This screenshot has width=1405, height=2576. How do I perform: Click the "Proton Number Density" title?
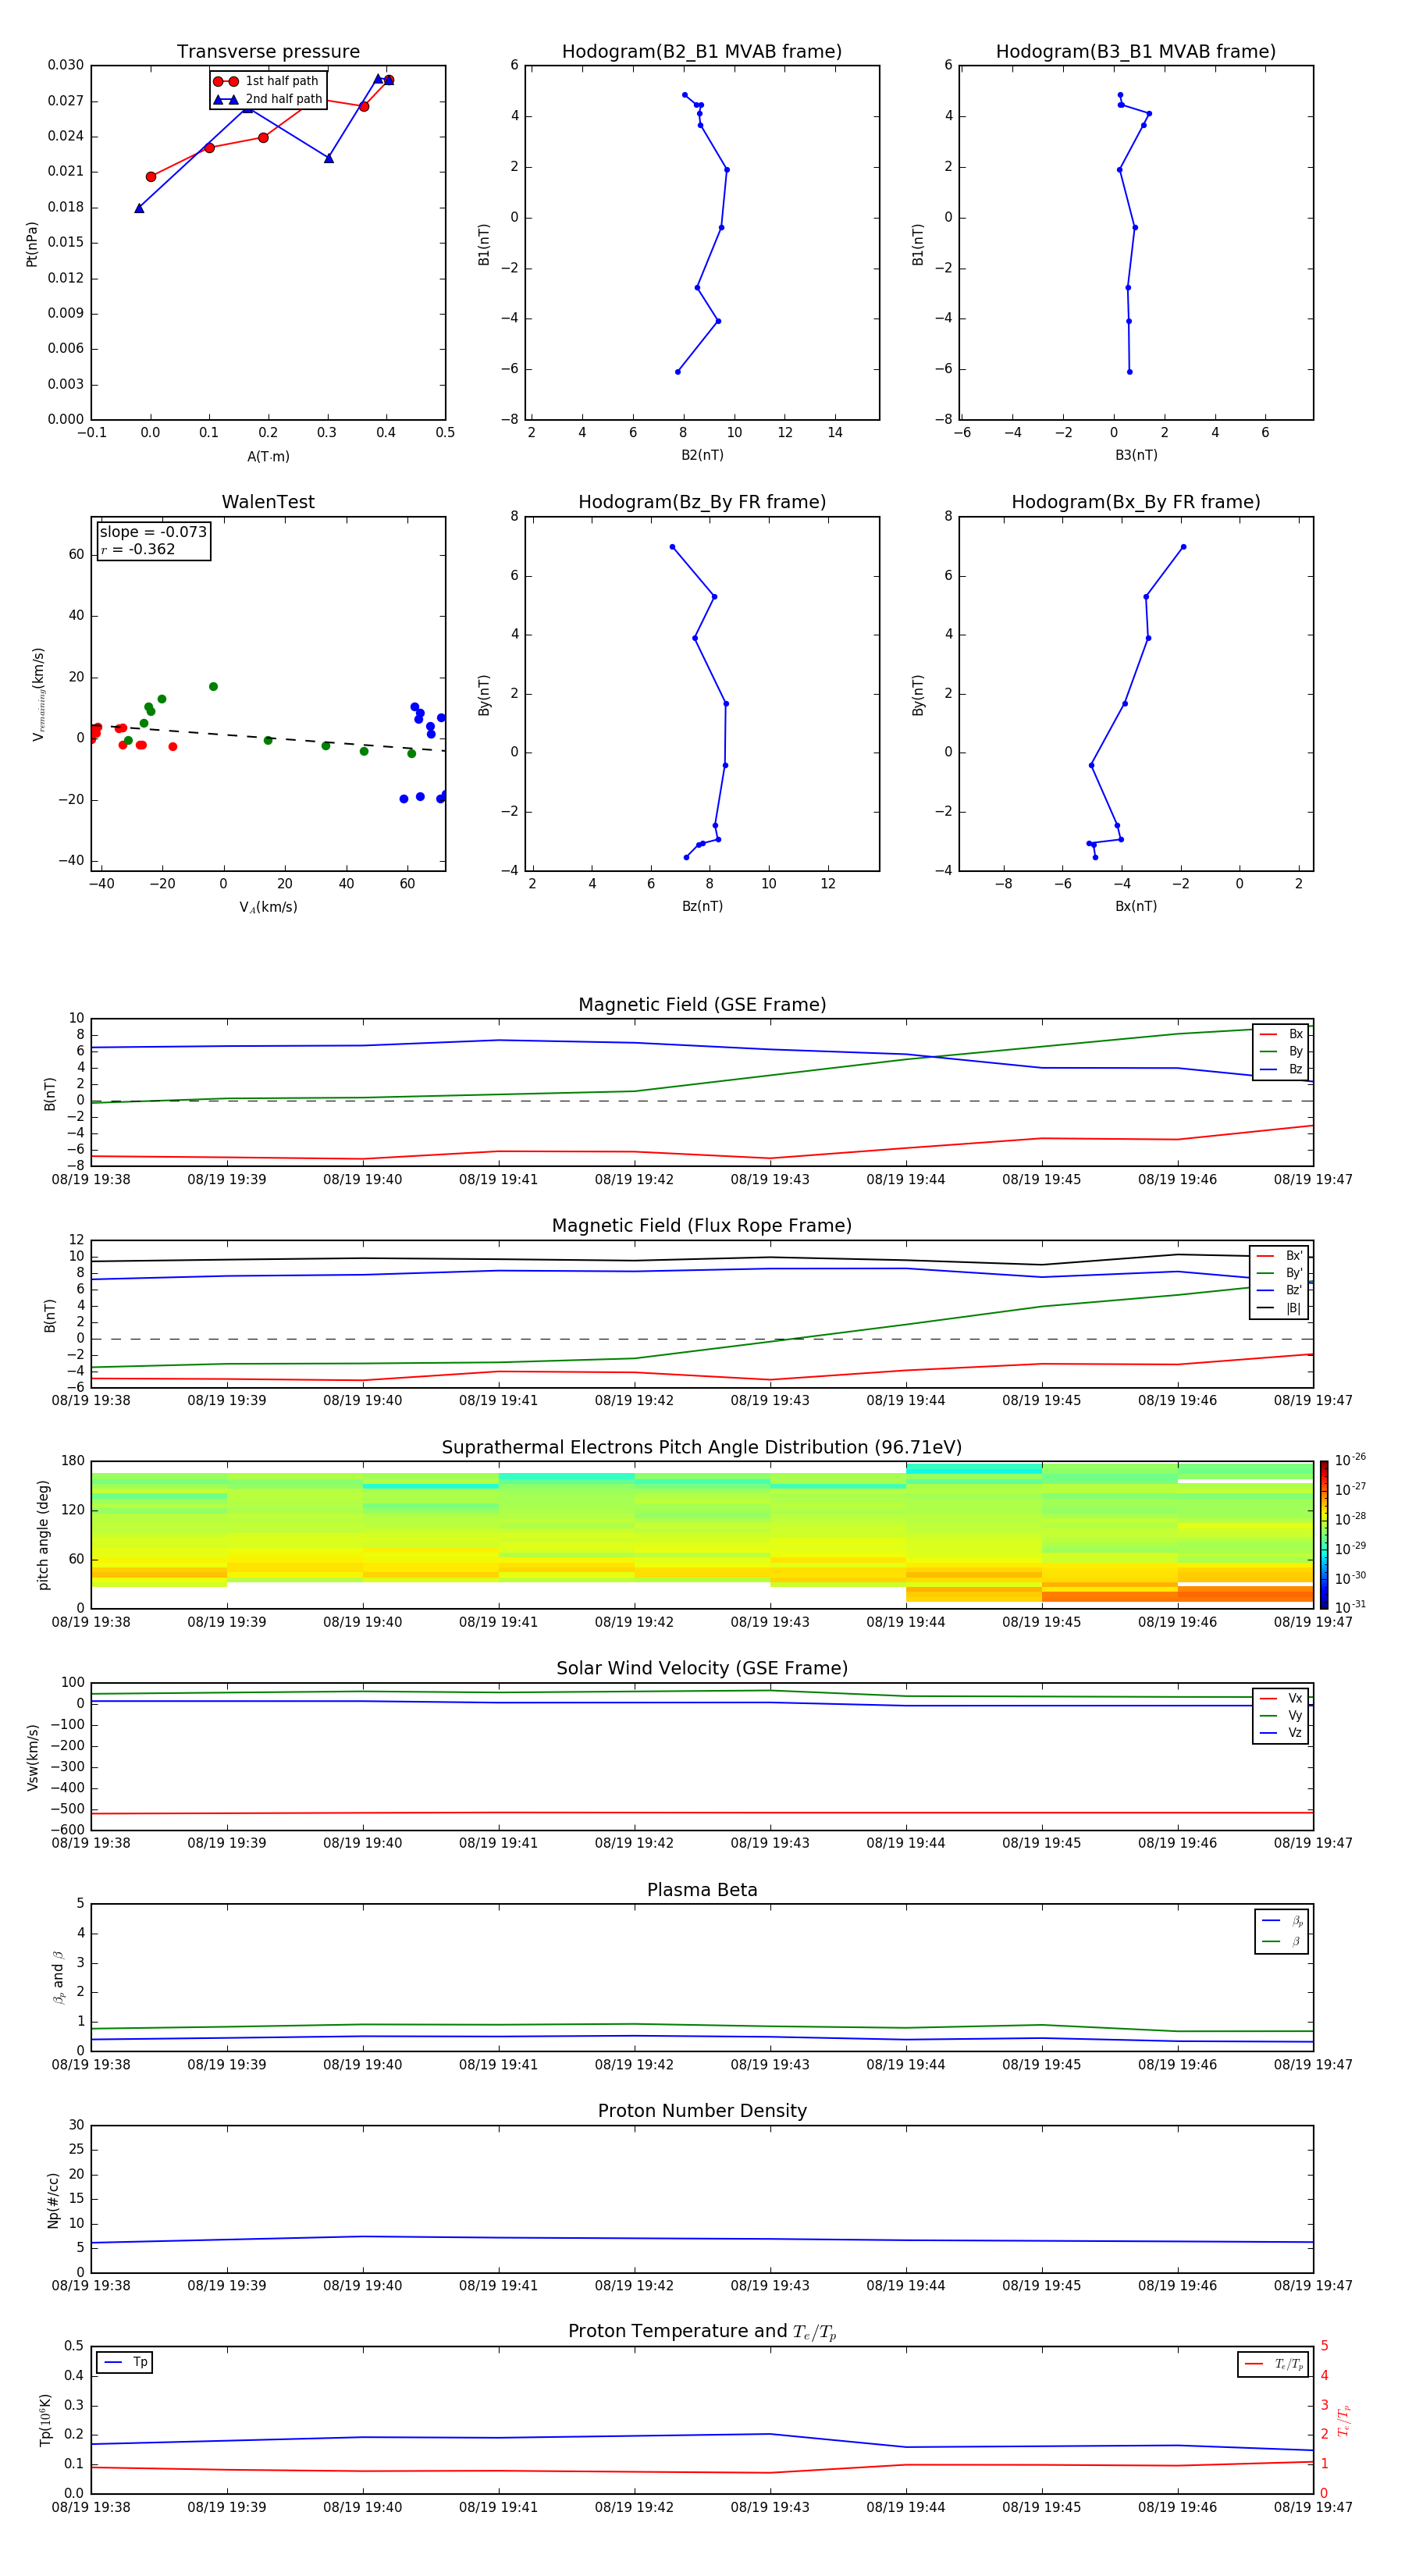[x=702, y=2111]
